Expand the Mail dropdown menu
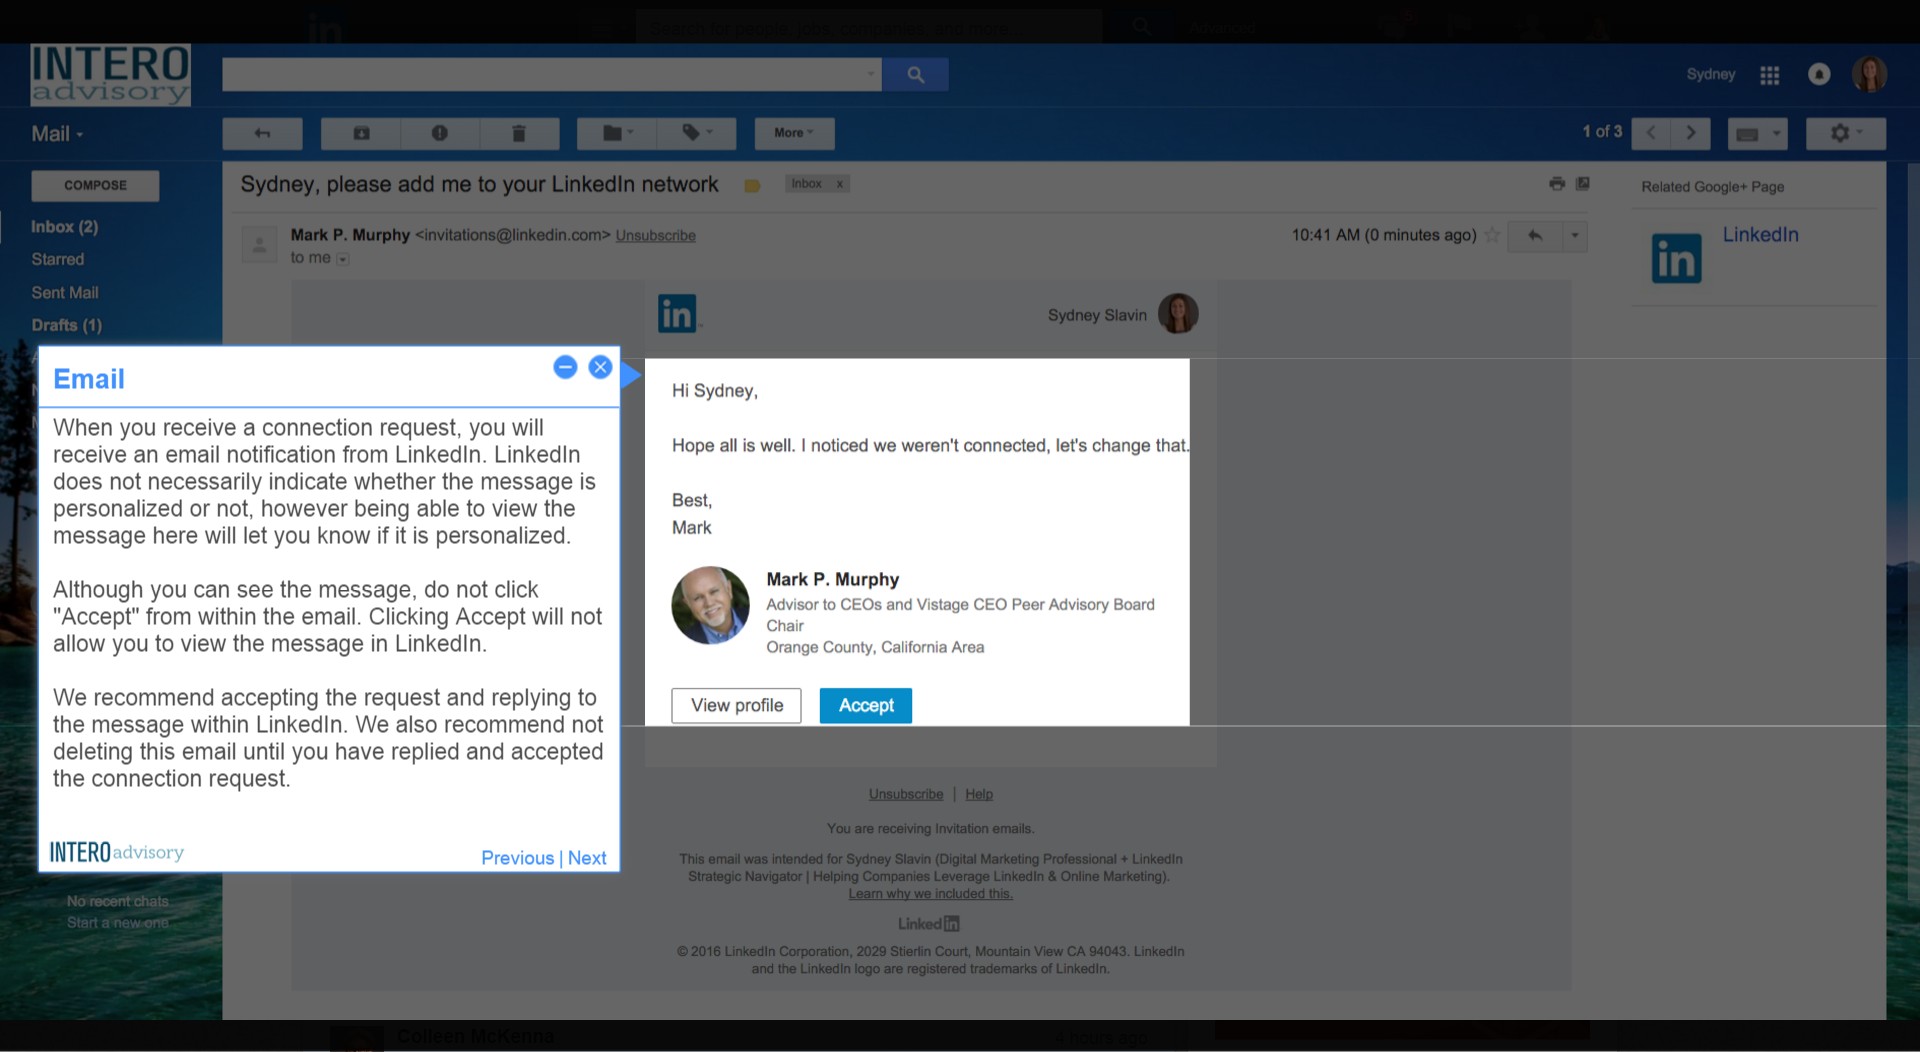The image size is (1920, 1052). (x=57, y=134)
